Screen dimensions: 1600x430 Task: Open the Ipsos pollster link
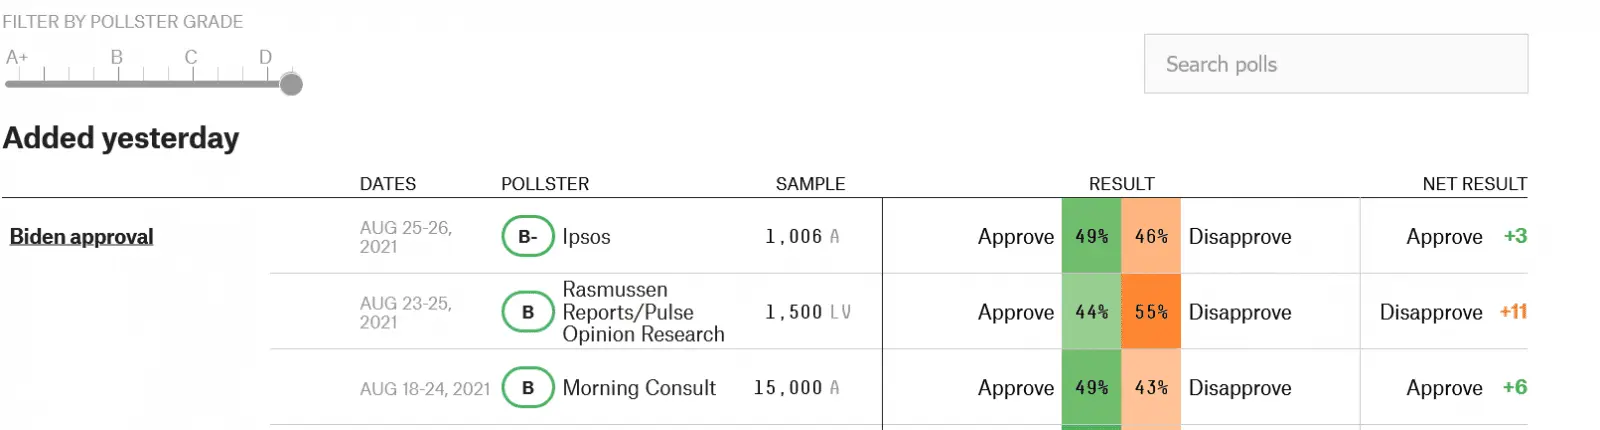pos(586,237)
